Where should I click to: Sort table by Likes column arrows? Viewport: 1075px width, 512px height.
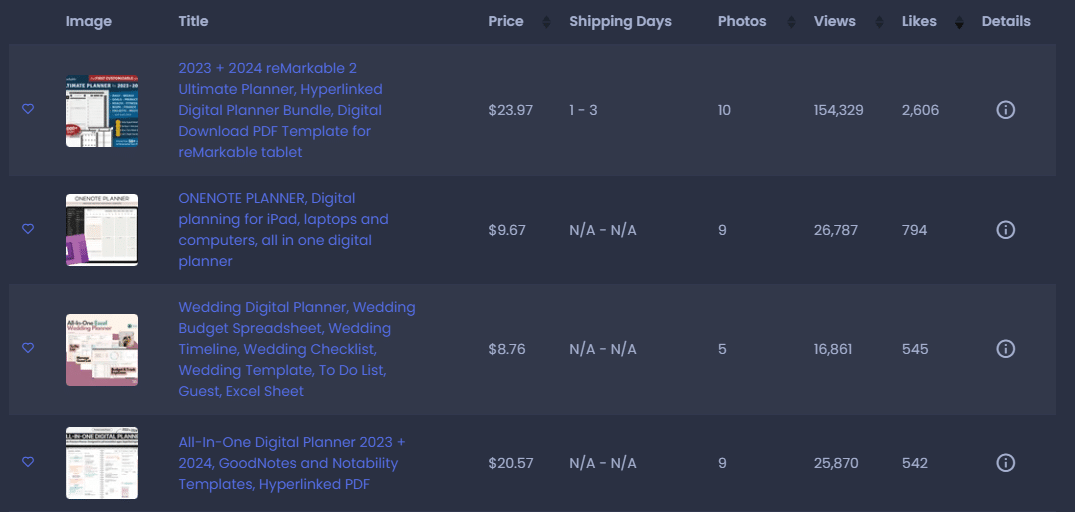(959, 22)
